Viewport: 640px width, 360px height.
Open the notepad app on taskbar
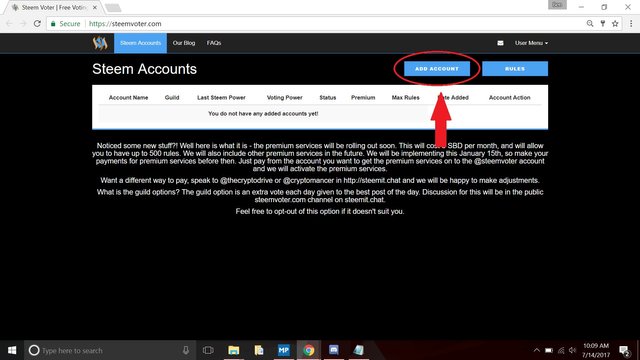(x=358, y=350)
